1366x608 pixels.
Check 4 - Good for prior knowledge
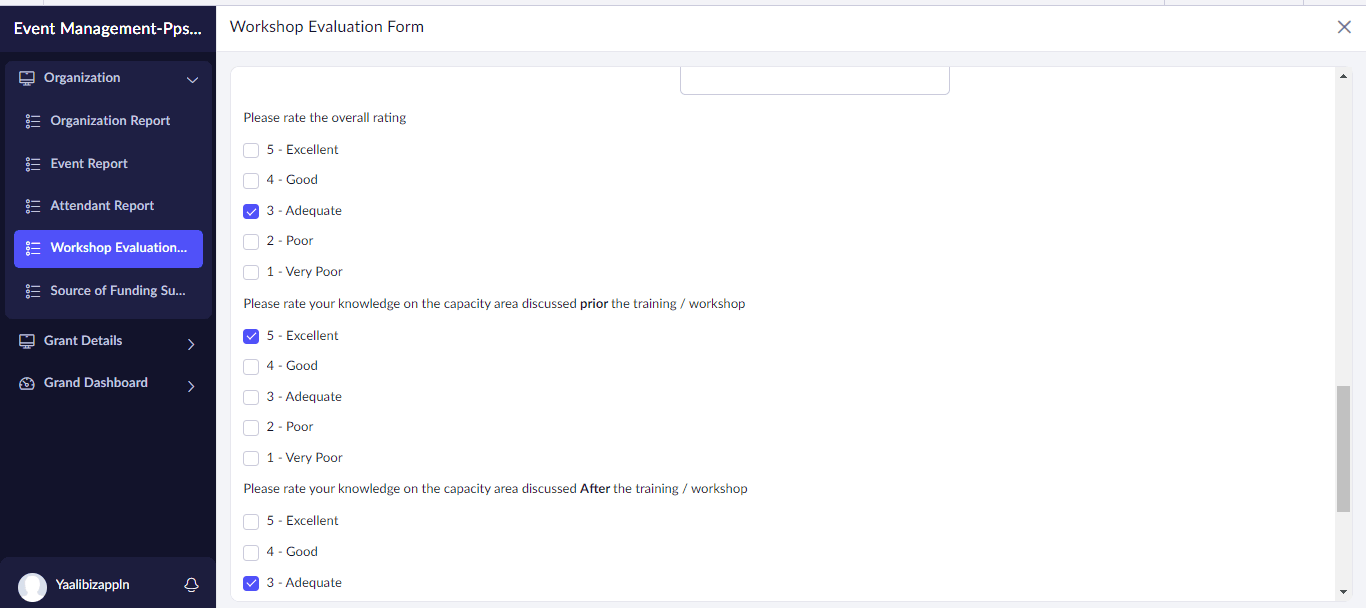click(x=251, y=366)
